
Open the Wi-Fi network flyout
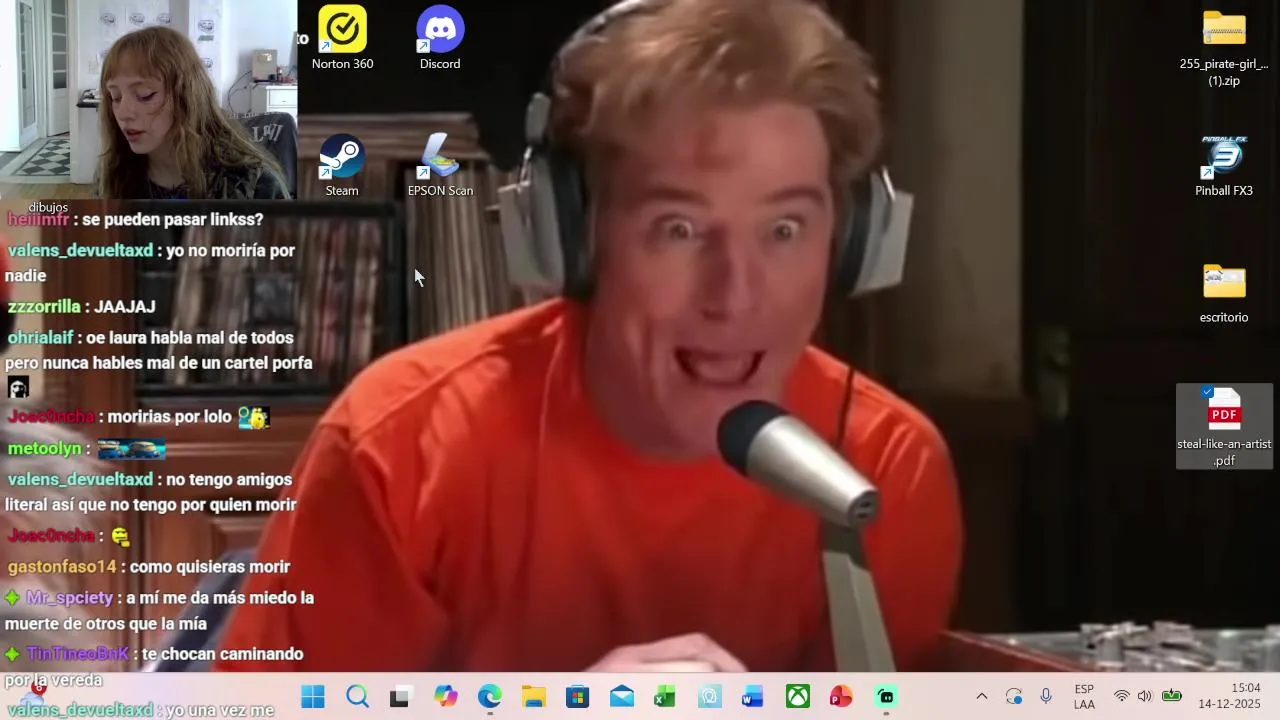1122,696
